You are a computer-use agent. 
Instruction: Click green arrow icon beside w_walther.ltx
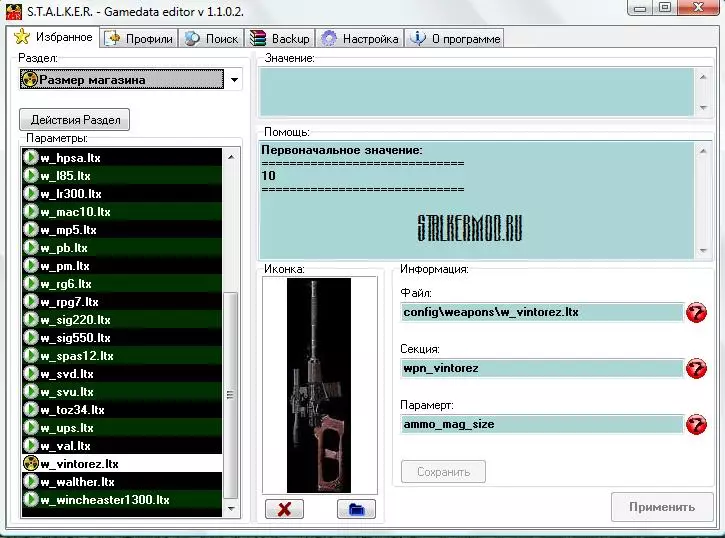[x=31, y=482]
